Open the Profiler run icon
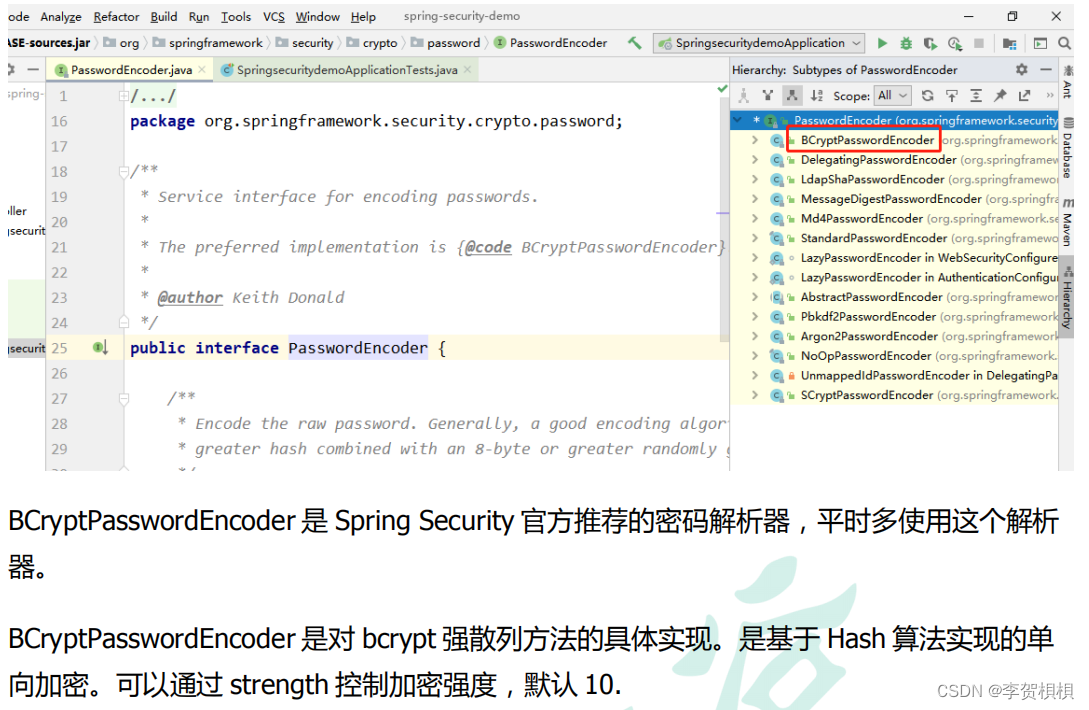This screenshot has width=1089, height=710. (955, 43)
